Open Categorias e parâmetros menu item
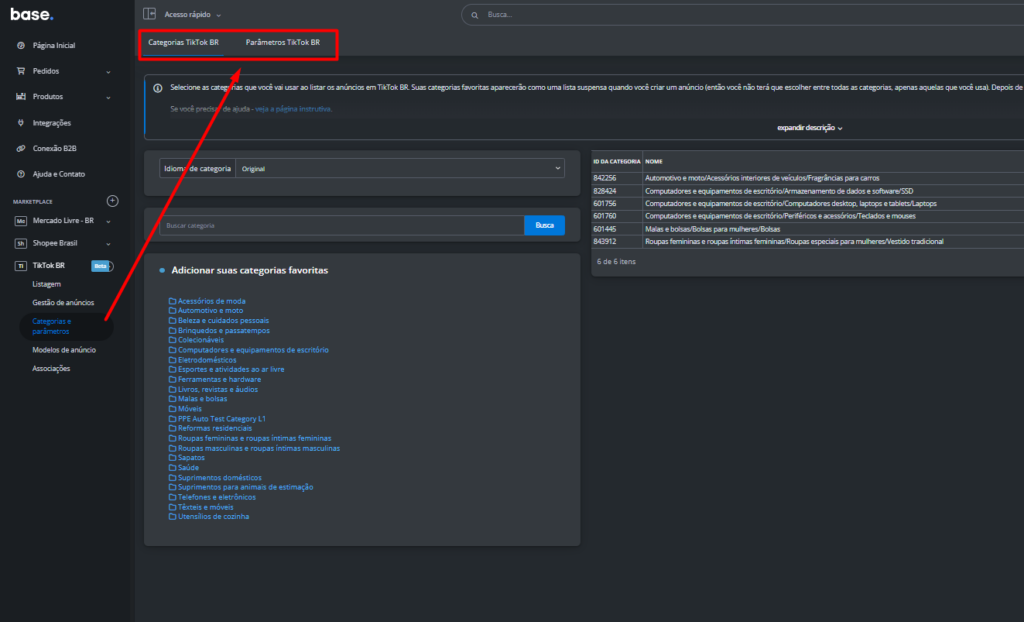Image resolution: width=1024 pixels, height=622 pixels. pyautogui.click(x=65, y=326)
